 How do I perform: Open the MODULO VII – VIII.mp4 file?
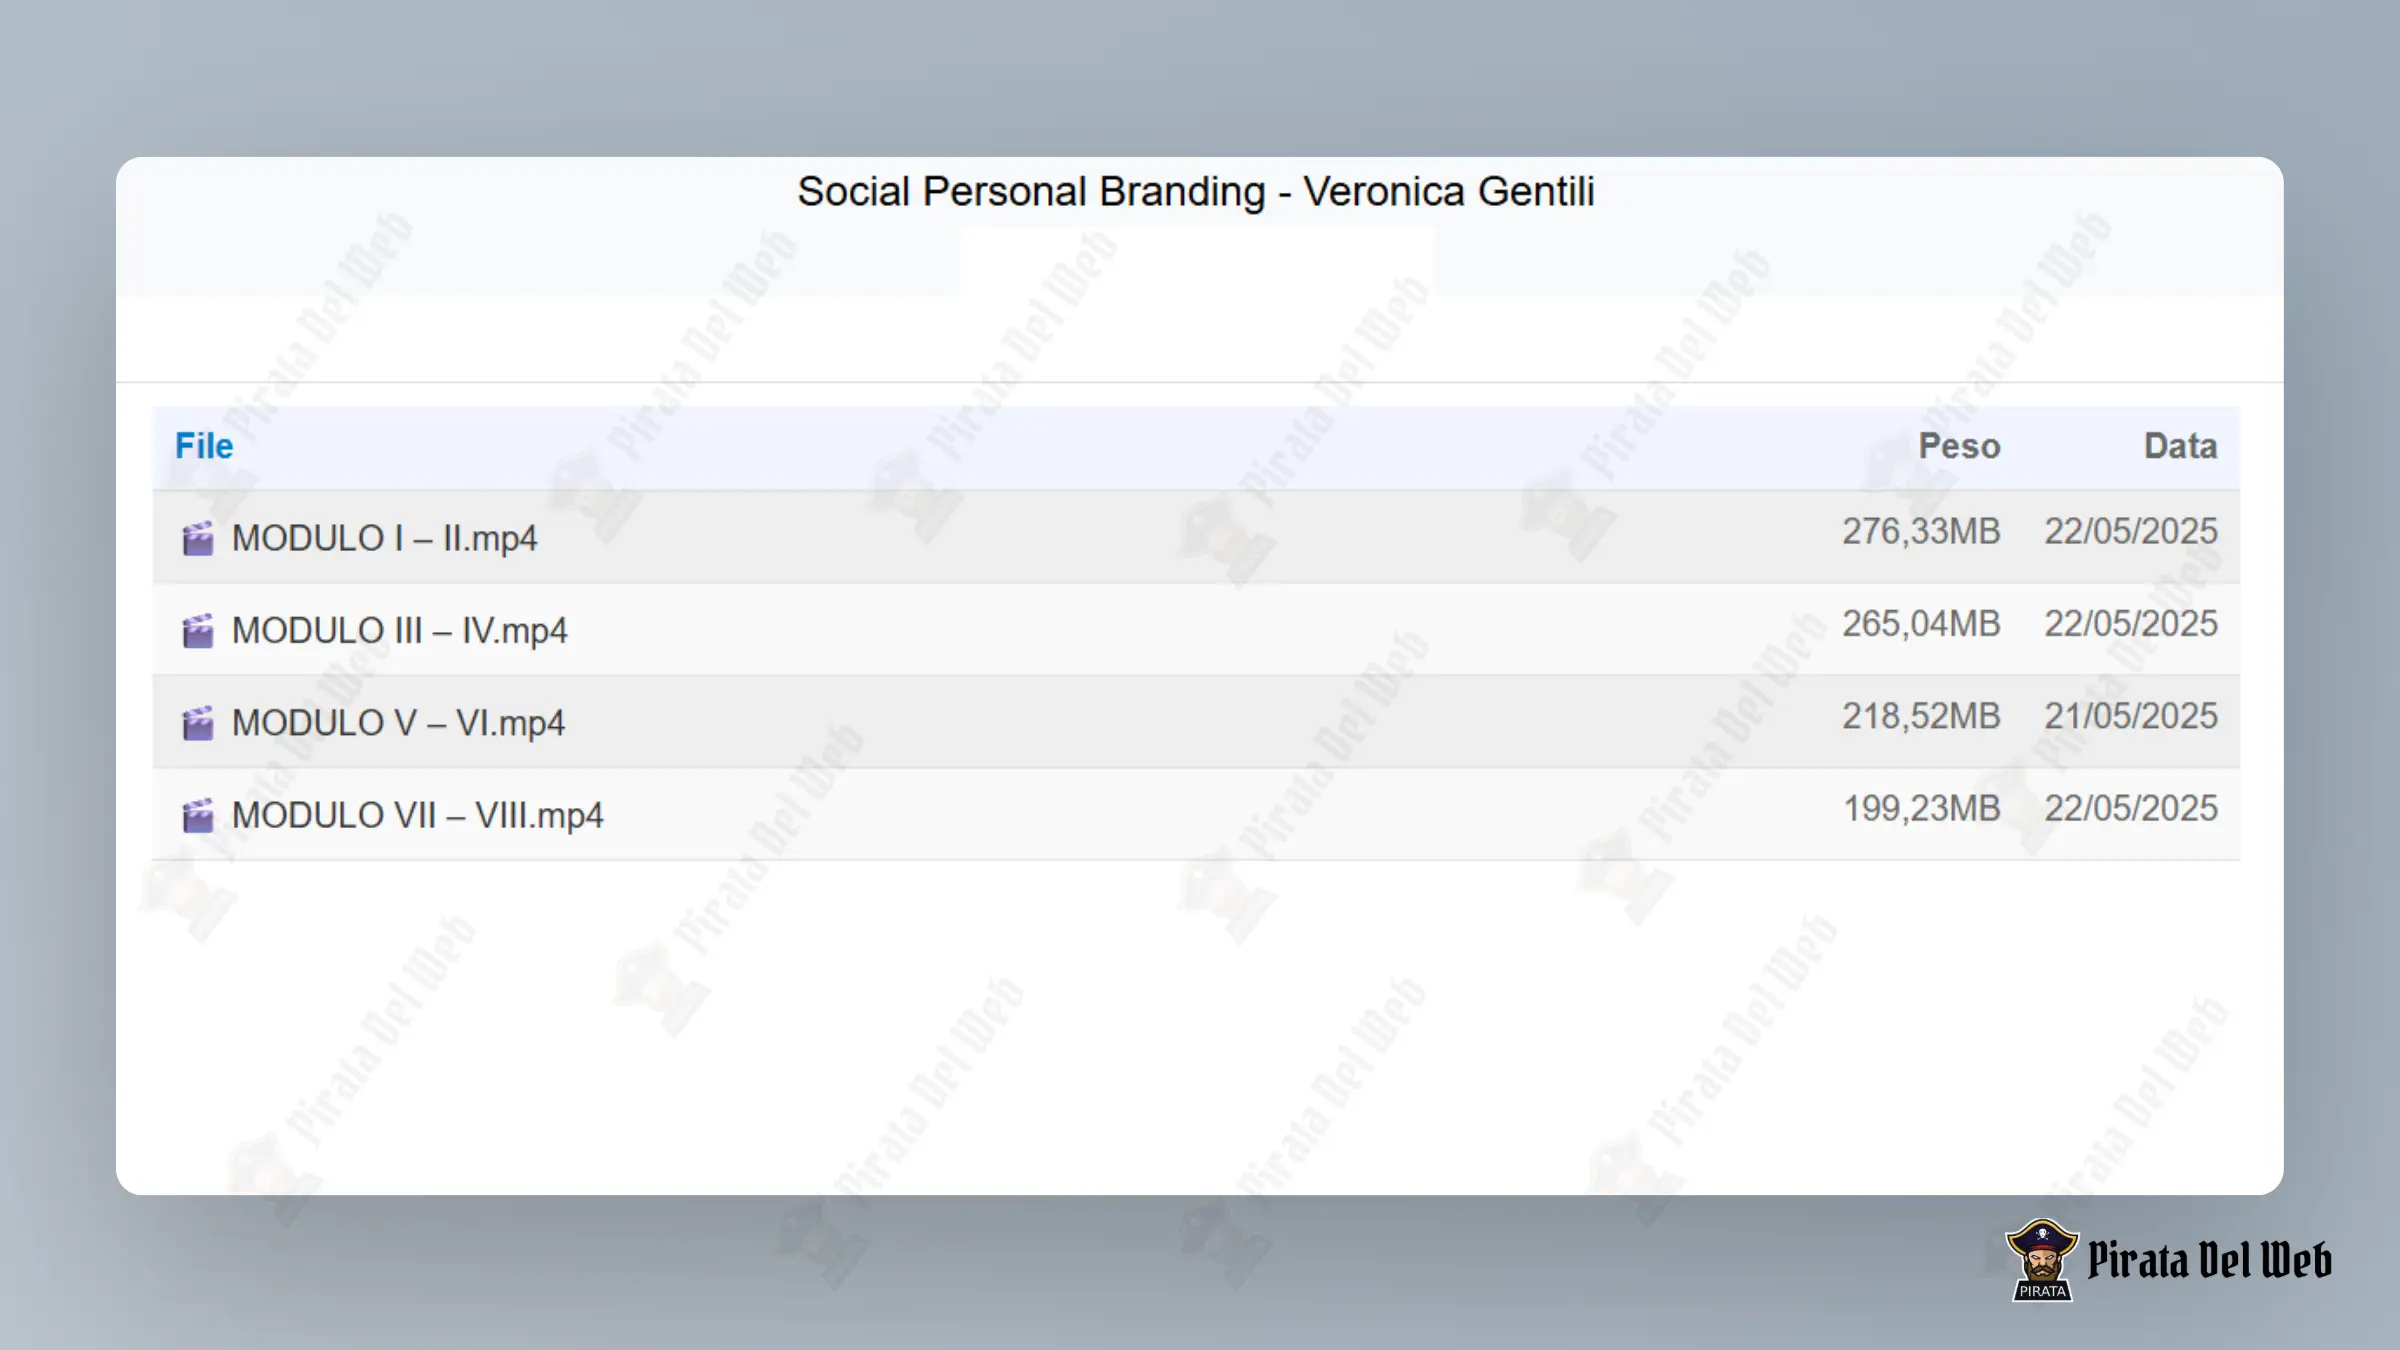(x=417, y=815)
